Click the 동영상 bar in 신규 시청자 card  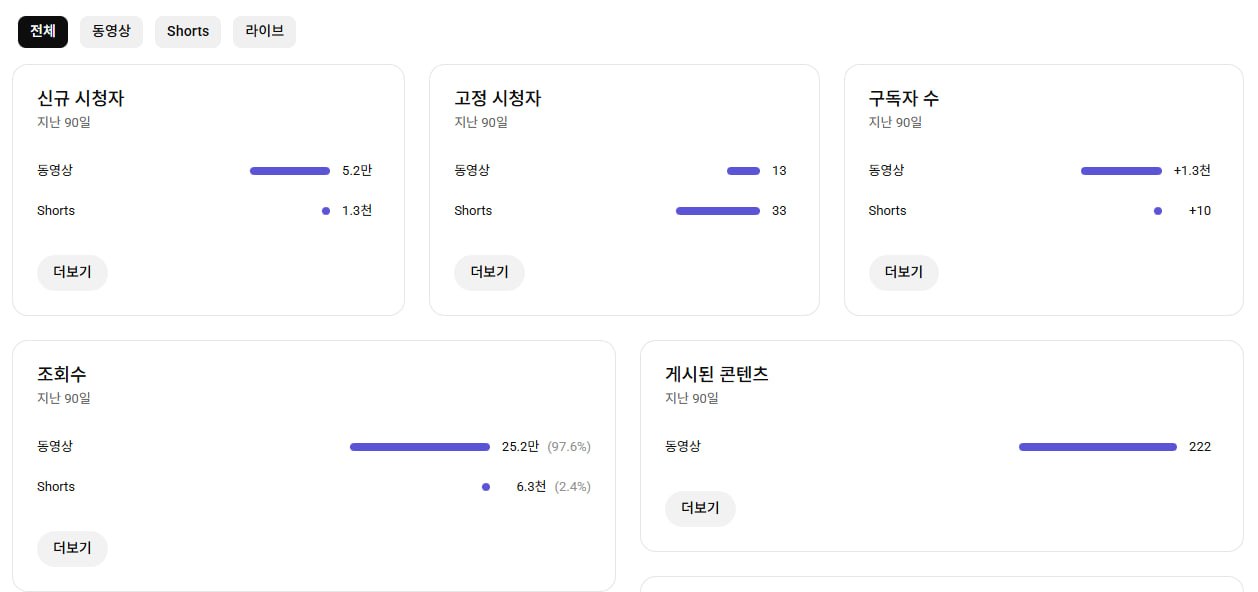[x=290, y=171]
